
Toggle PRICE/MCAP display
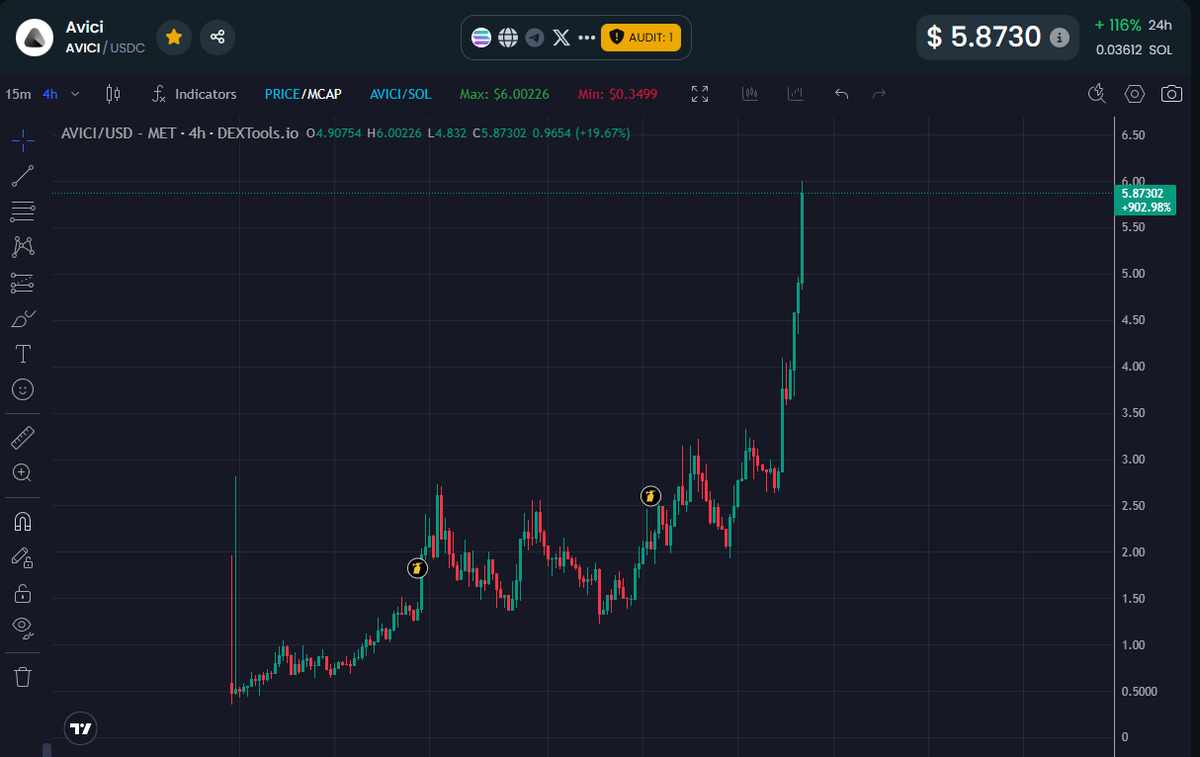(303, 94)
